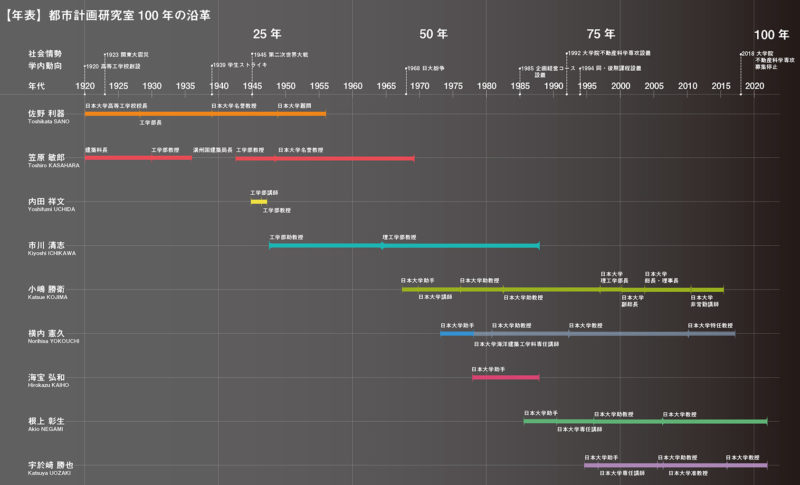Click Norihisa YOKOUCHI's blue-gray timeline bar

point(588,333)
